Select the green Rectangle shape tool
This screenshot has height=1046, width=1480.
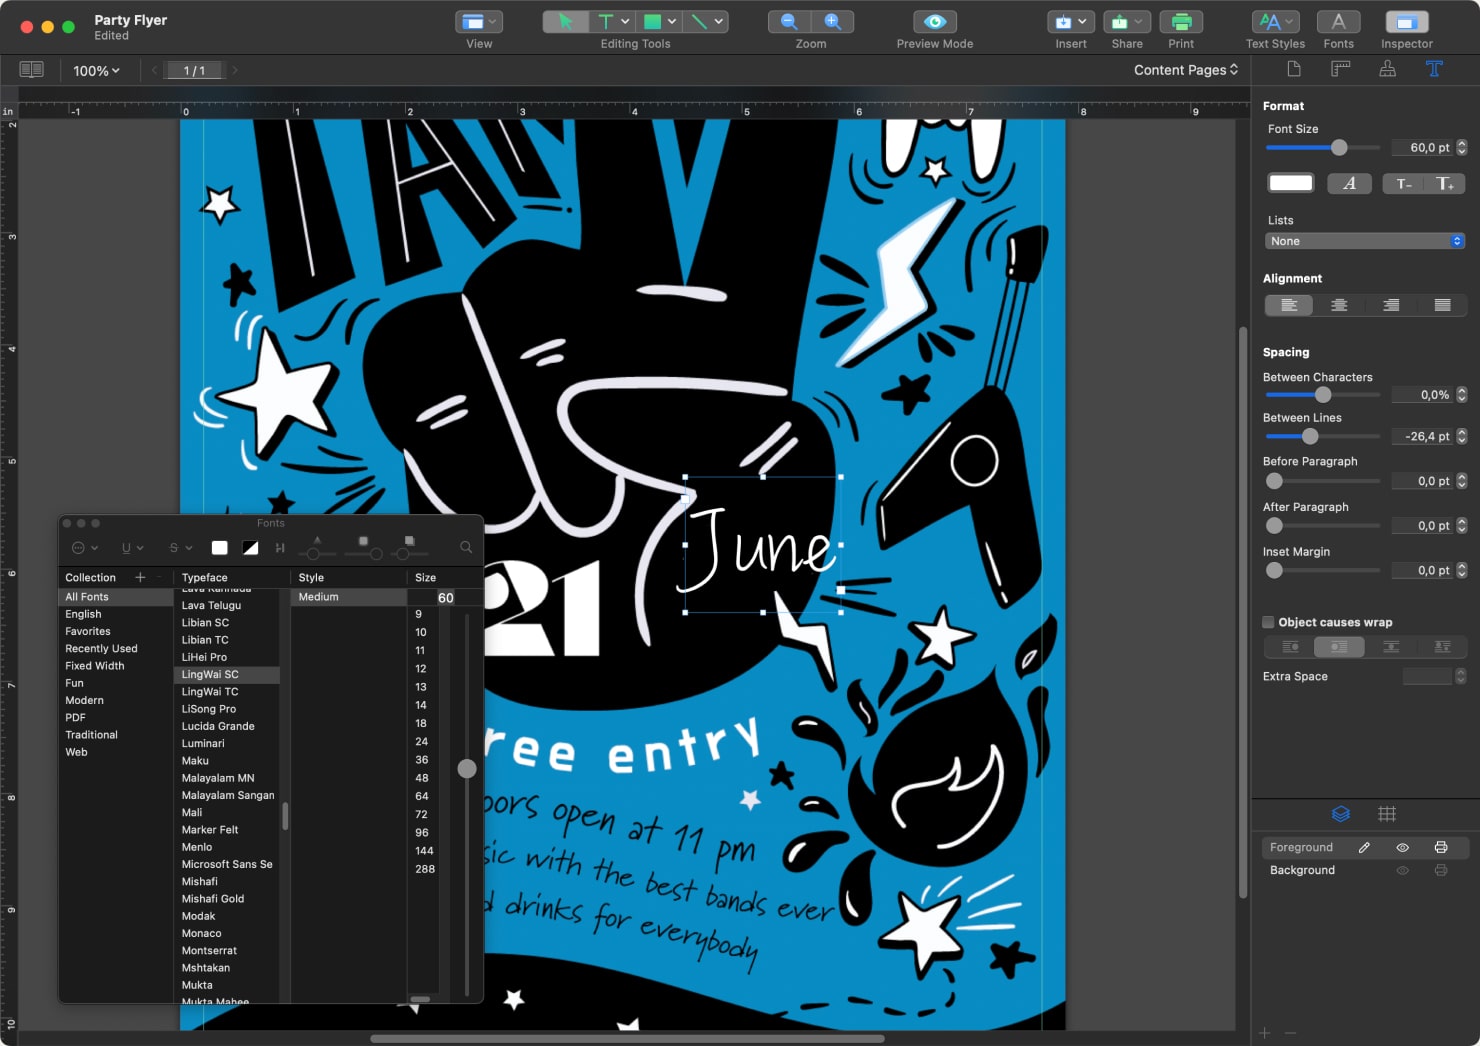click(653, 21)
